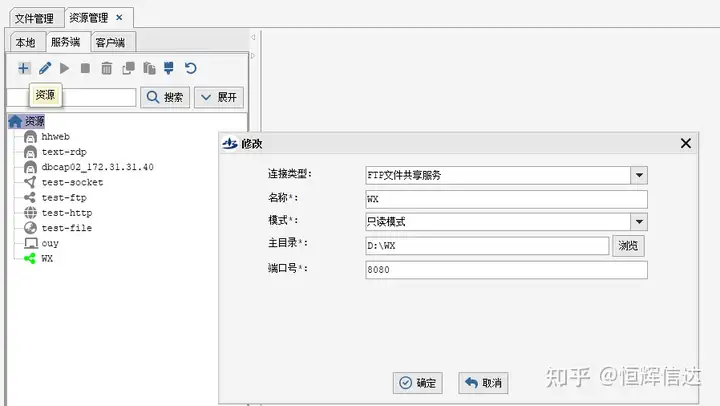Viewport: 720px width, 406px height.
Task: Click the 展开 button
Action: 219,97
